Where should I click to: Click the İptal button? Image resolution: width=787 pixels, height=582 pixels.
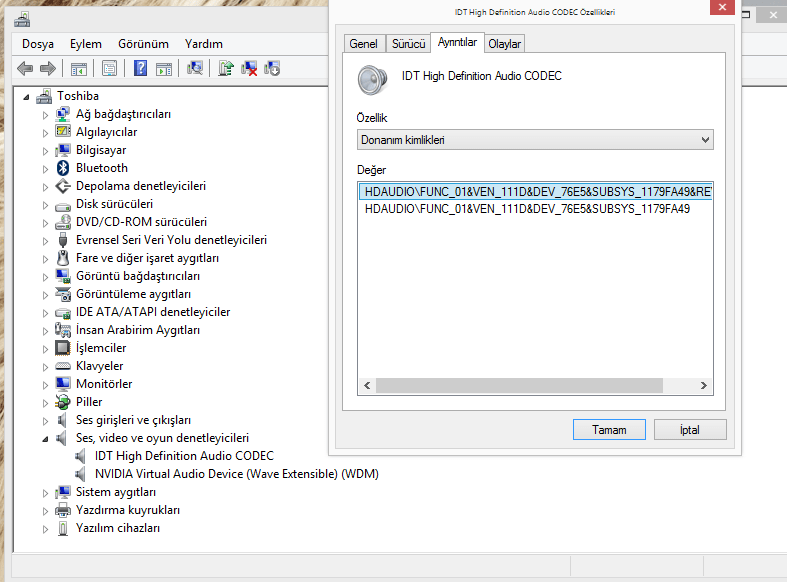click(x=690, y=429)
